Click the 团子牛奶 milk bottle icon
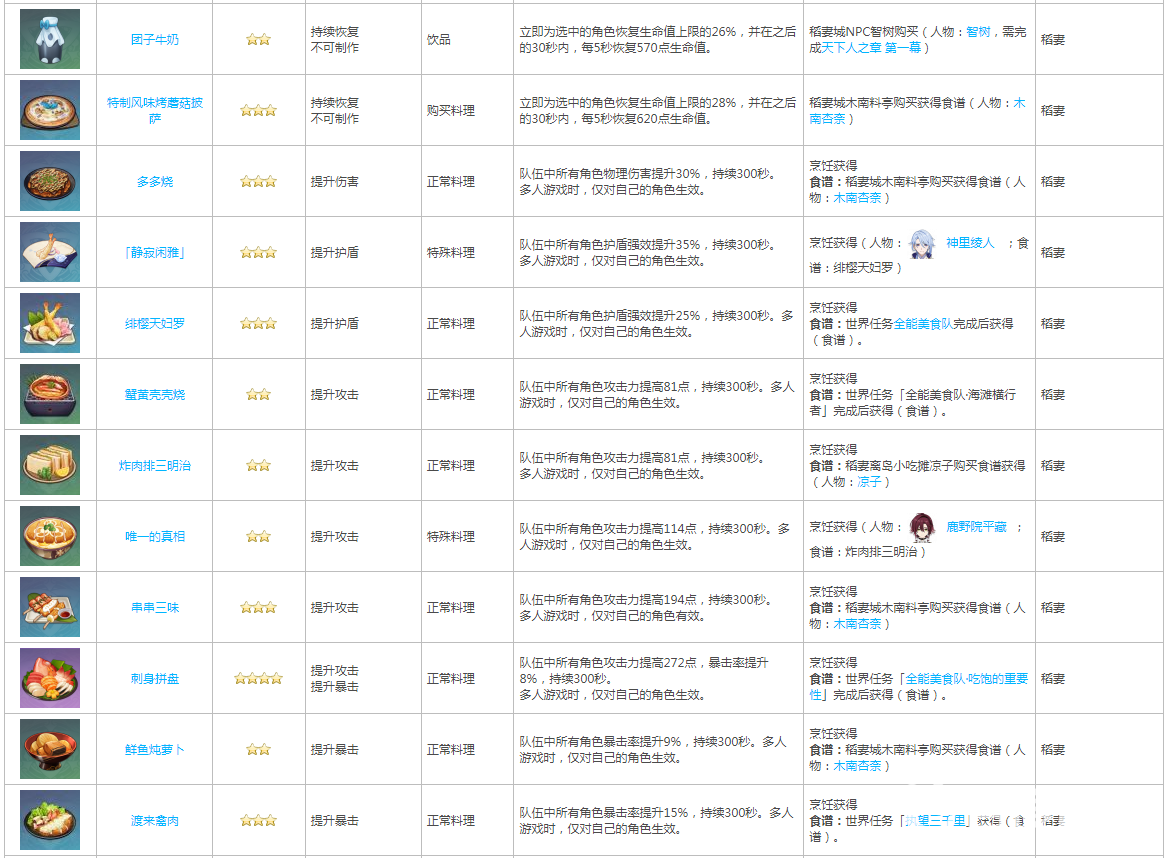 [x=49, y=40]
